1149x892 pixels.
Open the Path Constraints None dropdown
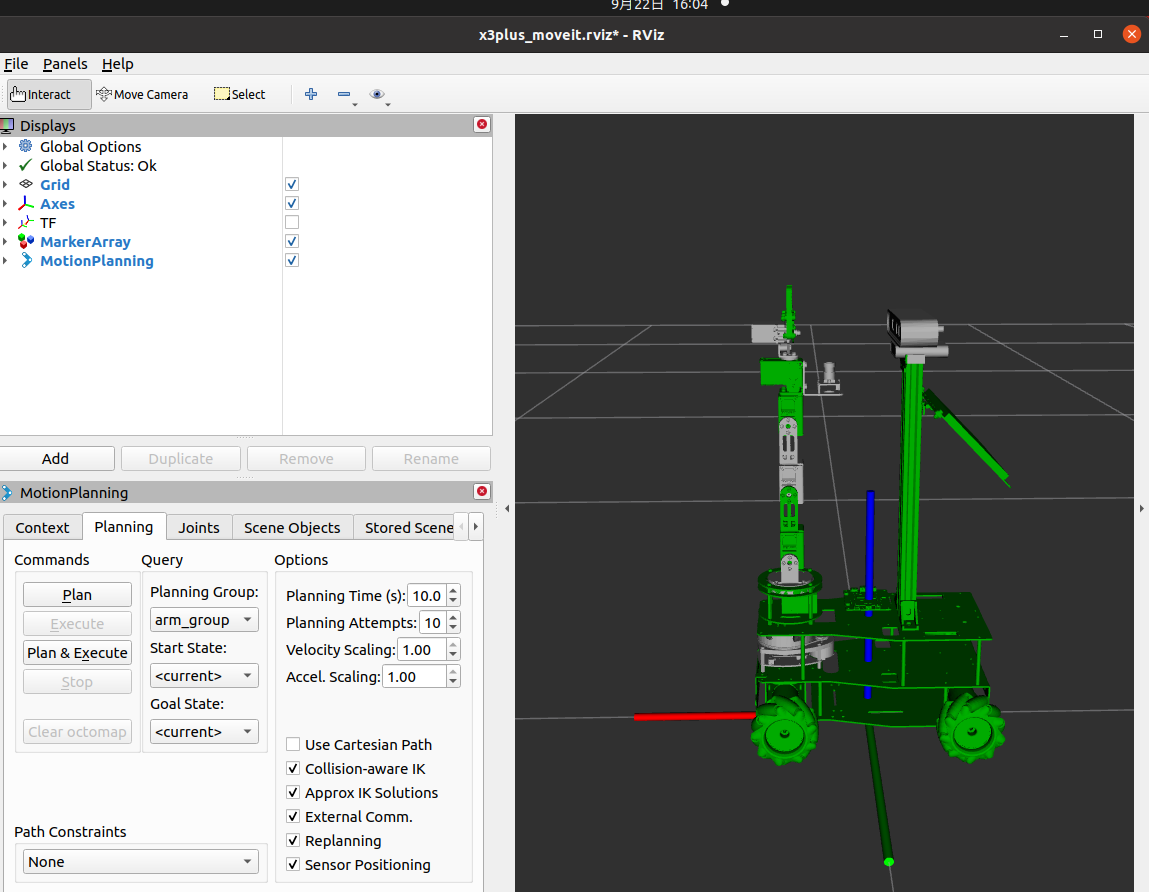tap(141, 862)
